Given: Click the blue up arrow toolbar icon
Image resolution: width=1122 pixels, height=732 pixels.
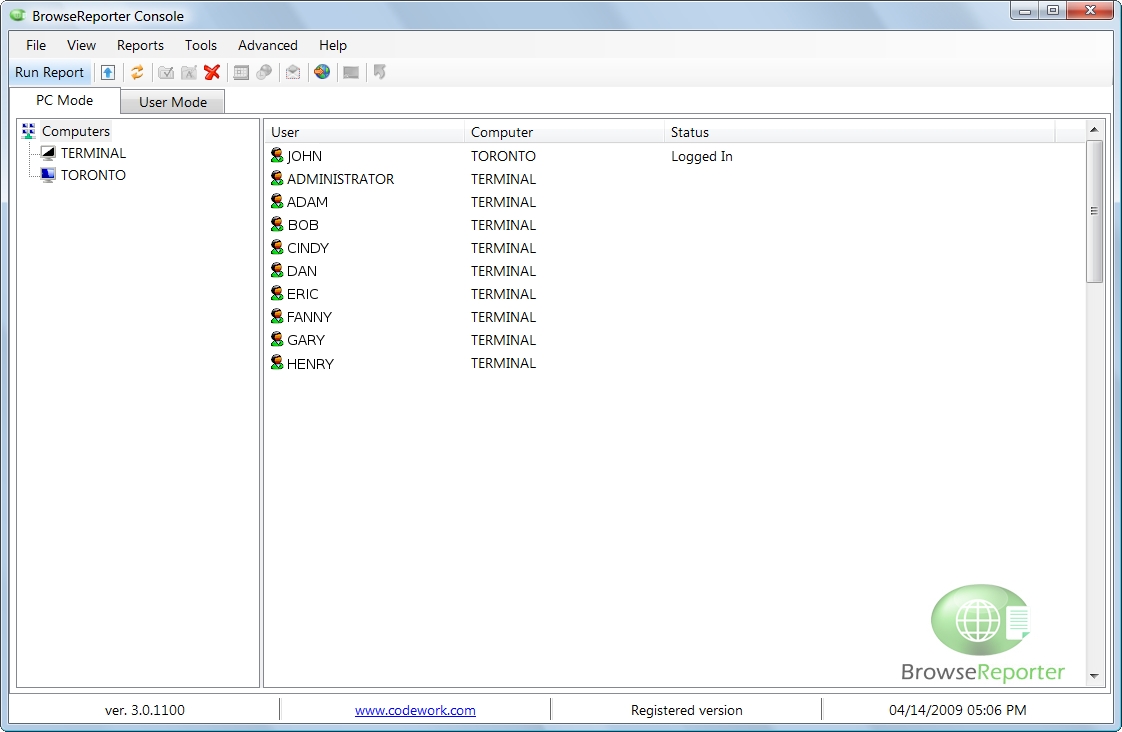Looking at the screenshot, I should (108, 72).
